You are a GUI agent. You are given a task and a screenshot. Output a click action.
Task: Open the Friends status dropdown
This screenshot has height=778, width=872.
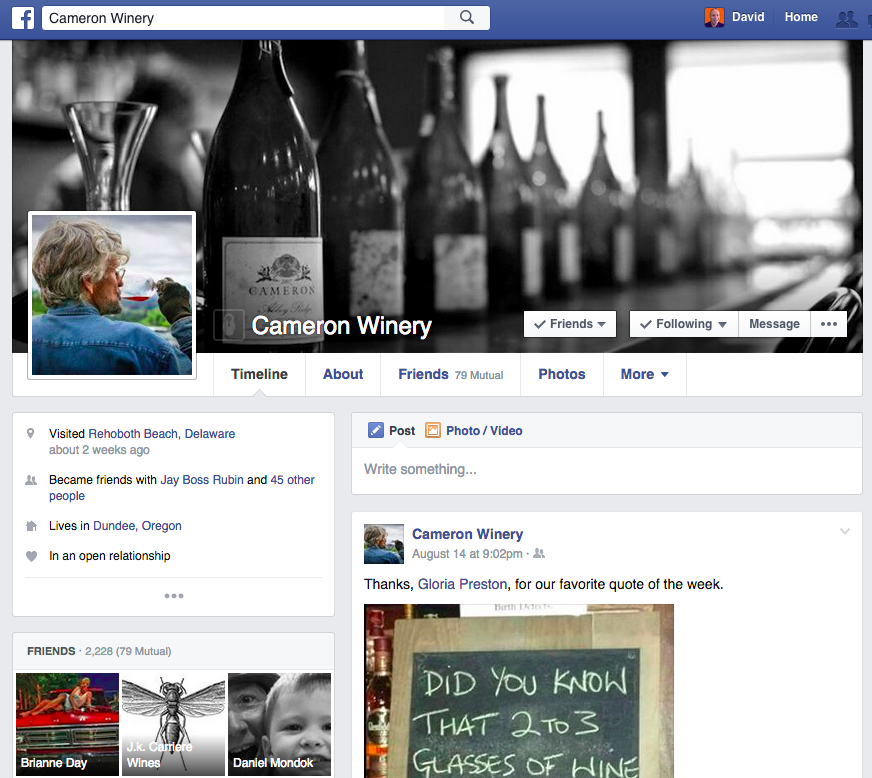click(570, 324)
